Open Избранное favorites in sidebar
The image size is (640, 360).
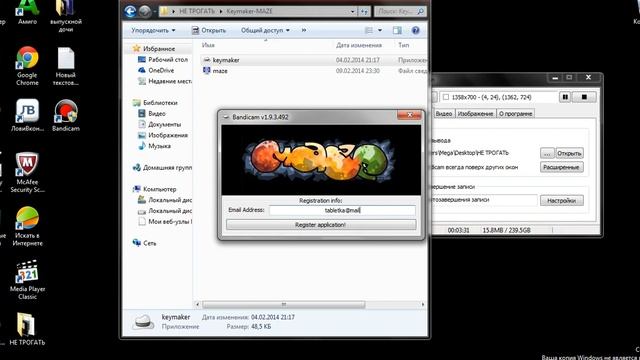(x=158, y=49)
